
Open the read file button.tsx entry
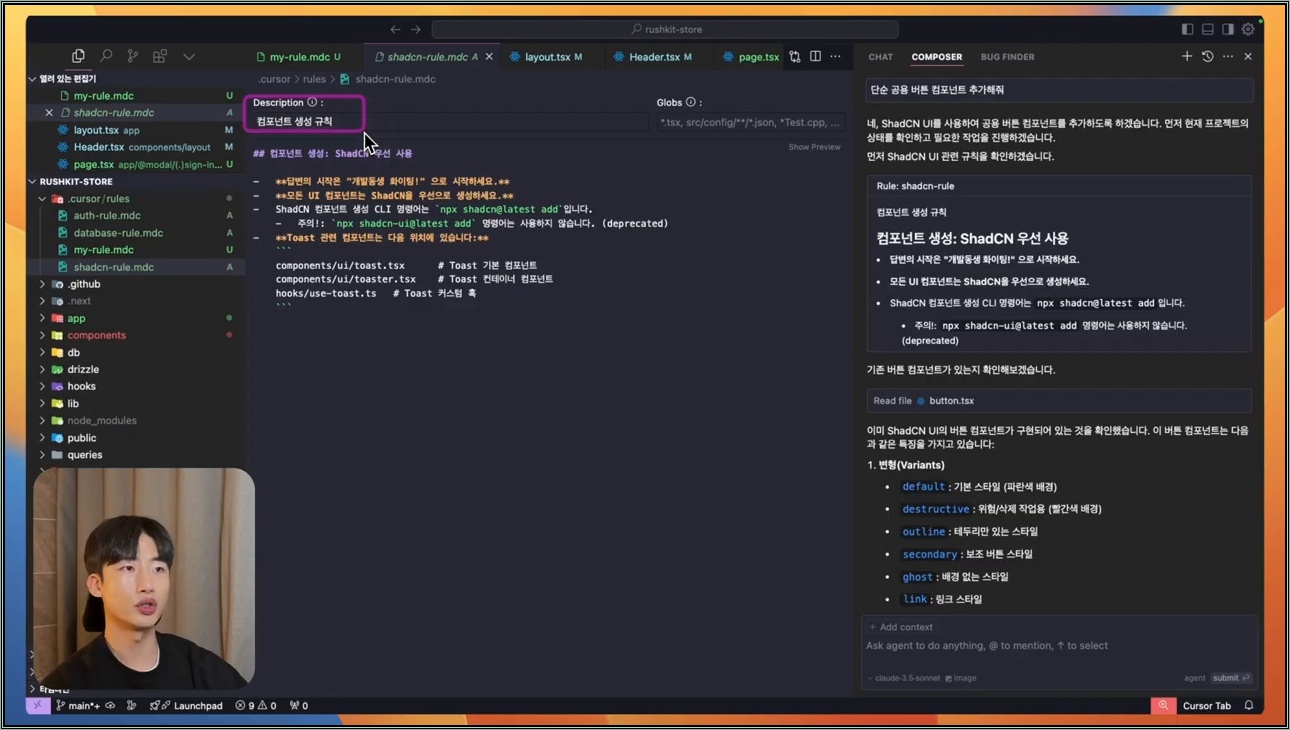tap(1058, 401)
